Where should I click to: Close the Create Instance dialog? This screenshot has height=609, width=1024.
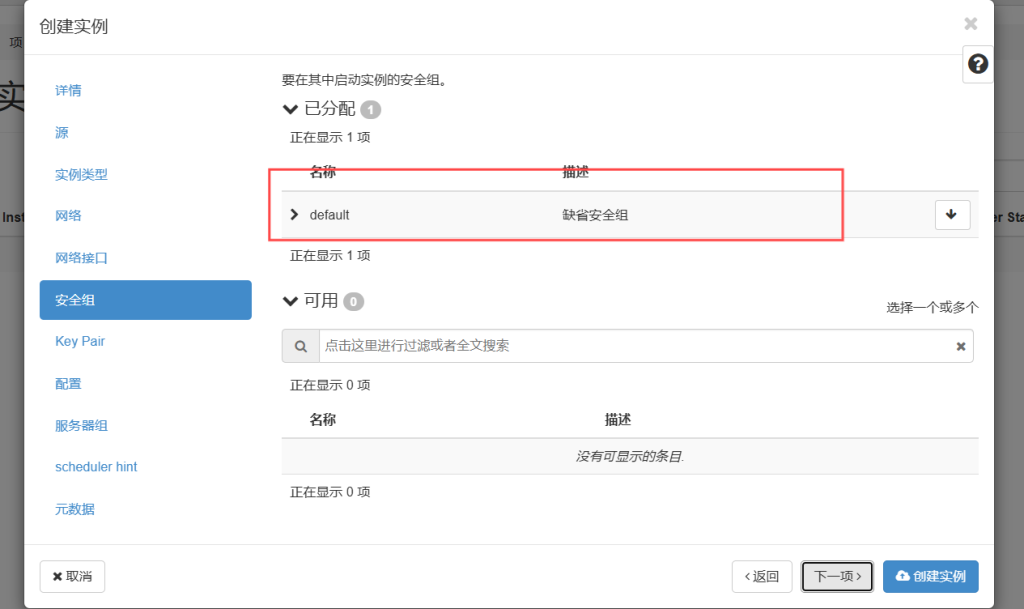970,24
